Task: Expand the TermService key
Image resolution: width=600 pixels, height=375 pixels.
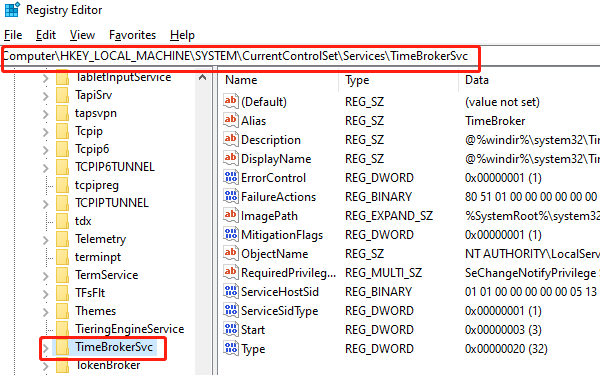Action: pyautogui.click(x=46, y=276)
